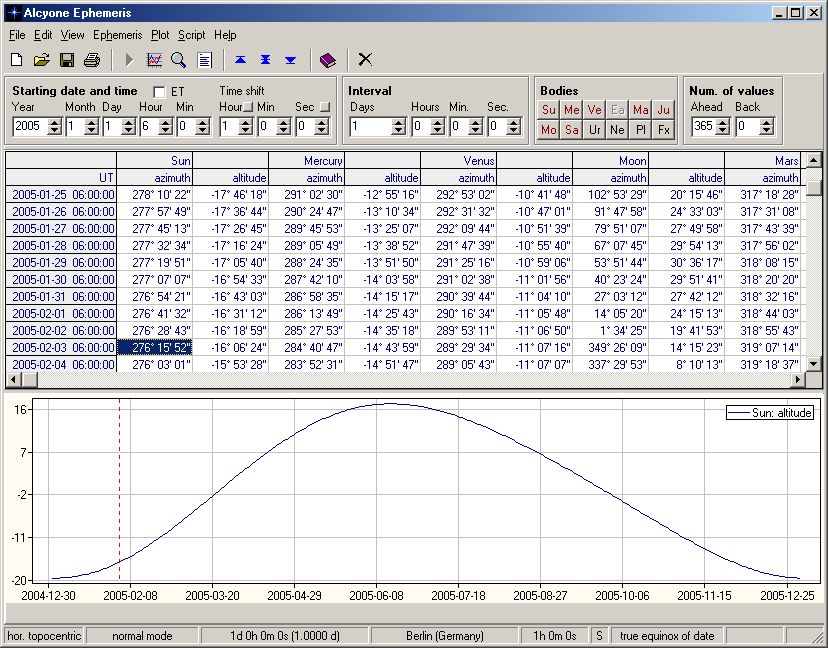828x648 pixels.
Task: Click the table's vertical scrollbar thumb
Action: coord(814,187)
